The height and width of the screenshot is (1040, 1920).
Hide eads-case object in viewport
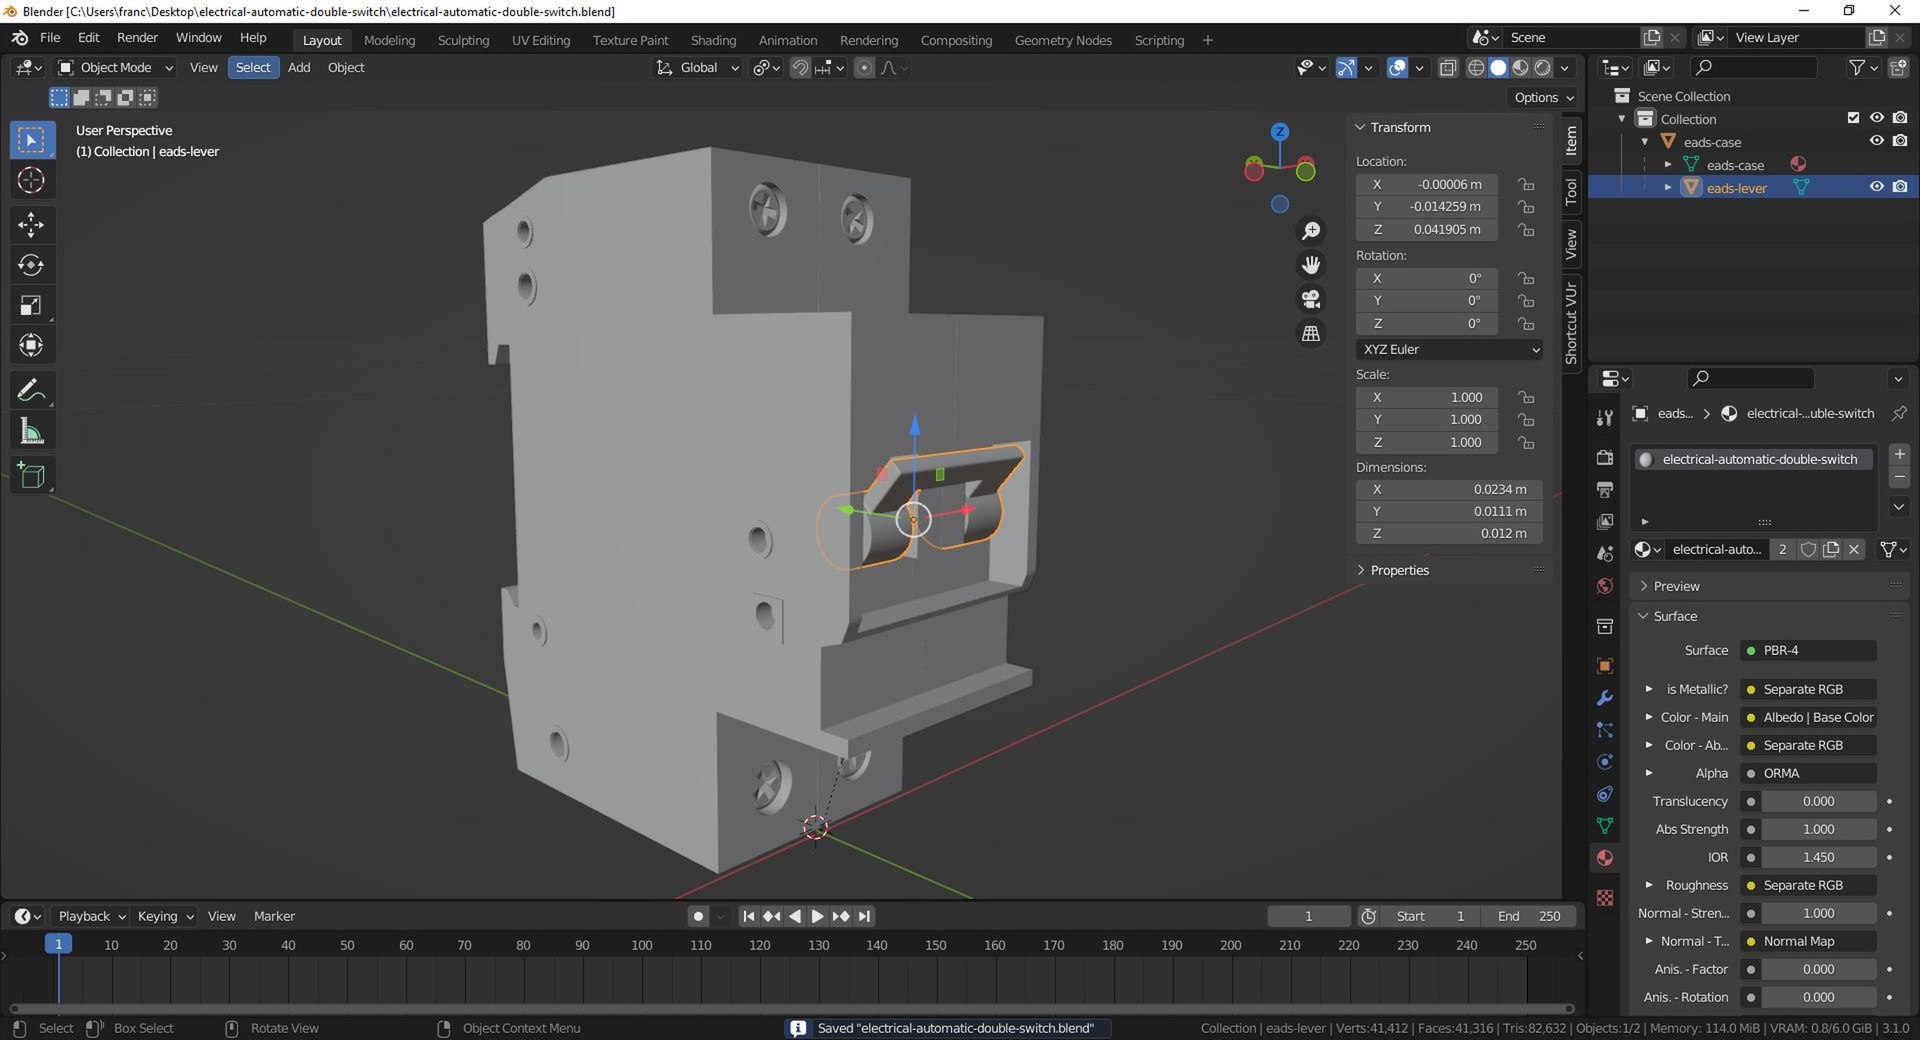(1877, 141)
